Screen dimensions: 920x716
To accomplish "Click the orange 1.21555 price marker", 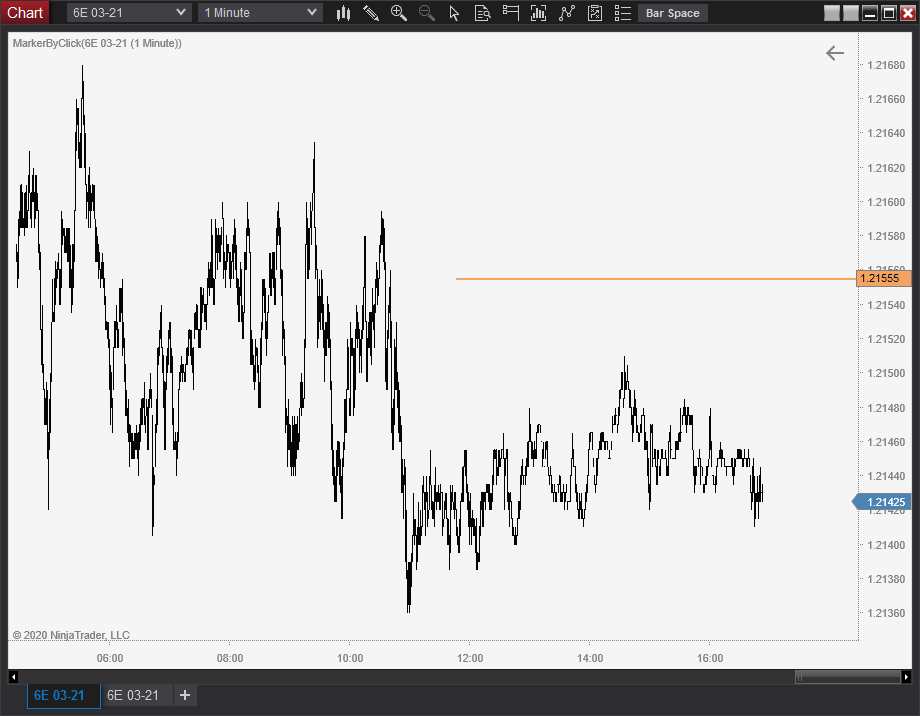I will pyautogui.click(x=882, y=278).
